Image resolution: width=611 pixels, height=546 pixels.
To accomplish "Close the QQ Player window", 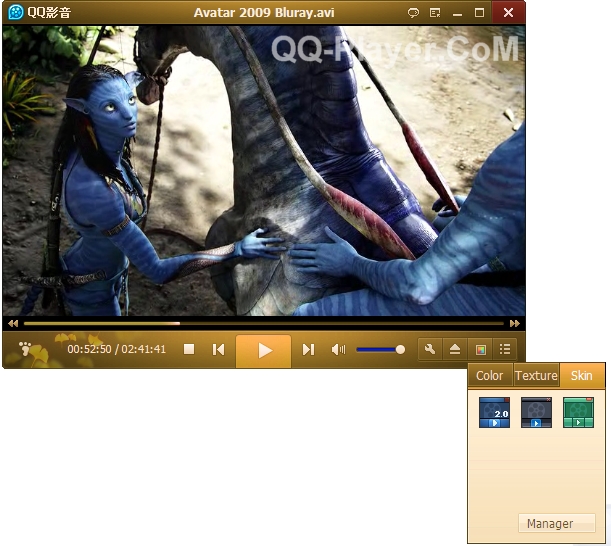I will pyautogui.click(x=508, y=12).
